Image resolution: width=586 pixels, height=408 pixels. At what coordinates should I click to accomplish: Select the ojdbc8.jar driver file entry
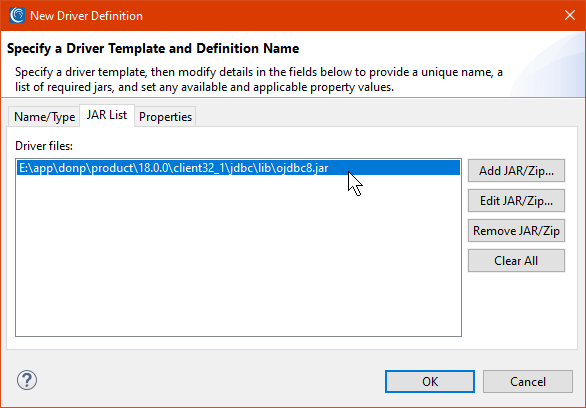[238, 168]
